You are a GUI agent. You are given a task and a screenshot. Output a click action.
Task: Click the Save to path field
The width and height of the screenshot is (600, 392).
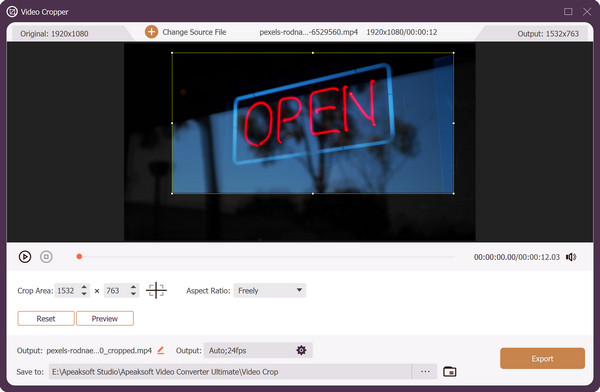230,372
